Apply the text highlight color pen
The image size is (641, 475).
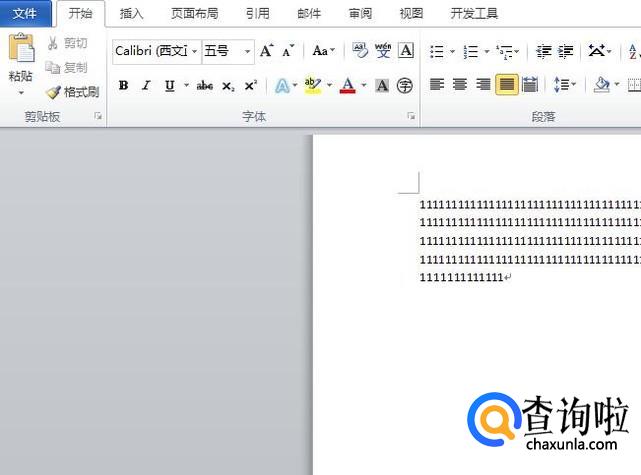(313, 85)
